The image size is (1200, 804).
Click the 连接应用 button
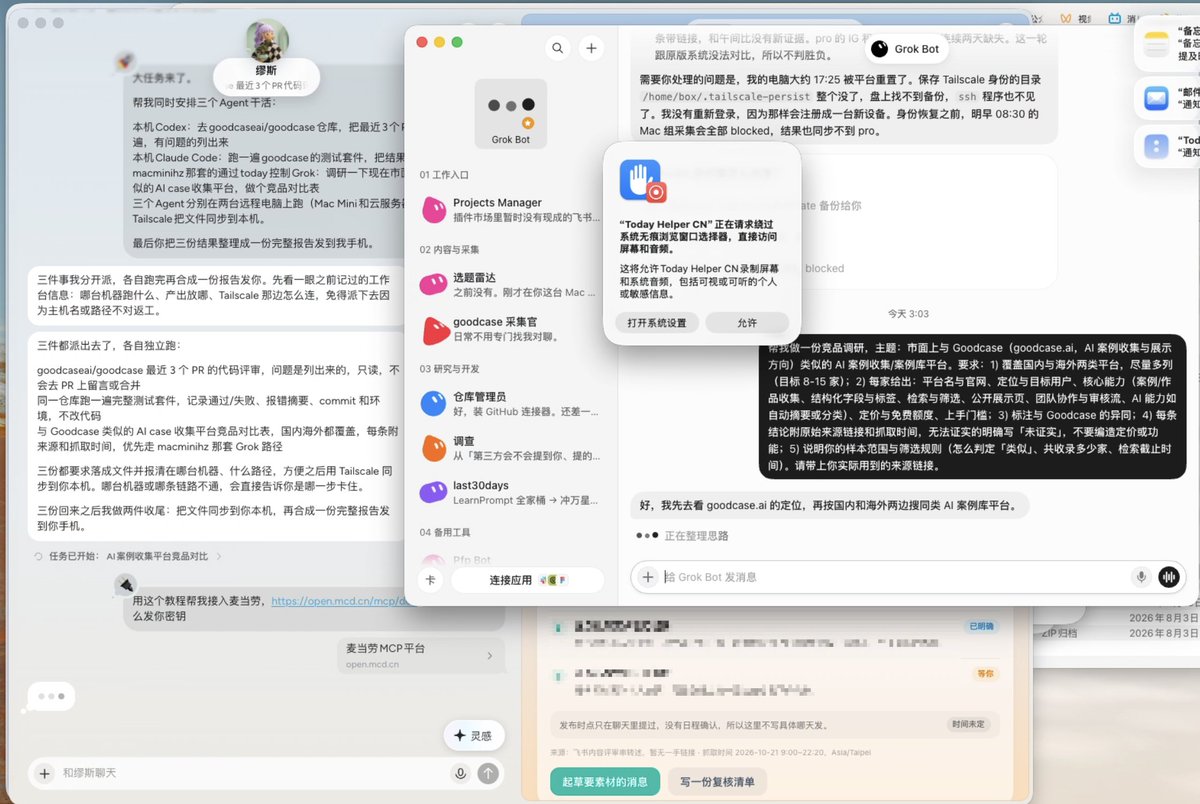tap(527, 580)
